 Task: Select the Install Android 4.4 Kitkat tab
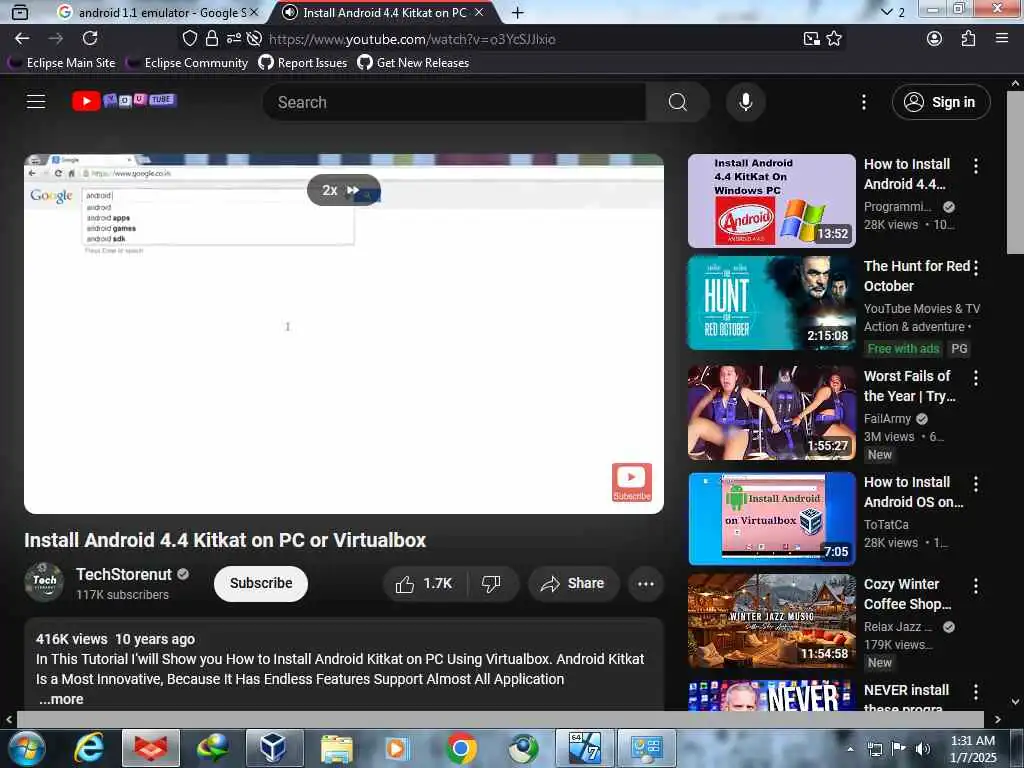click(385, 12)
